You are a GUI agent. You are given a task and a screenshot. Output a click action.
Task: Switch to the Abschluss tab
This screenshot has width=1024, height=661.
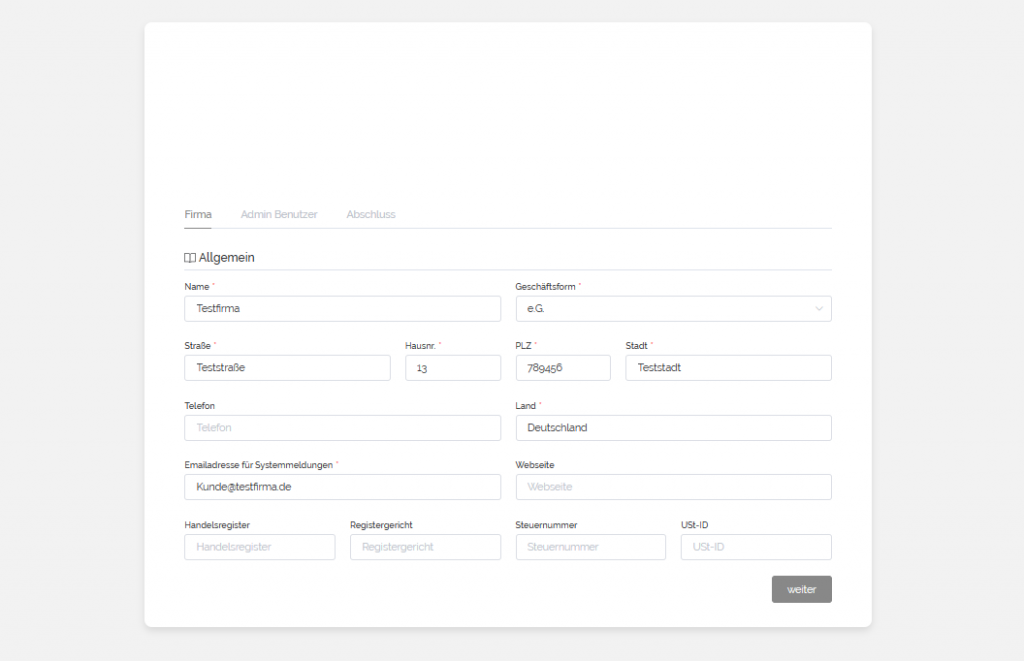tap(371, 215)
